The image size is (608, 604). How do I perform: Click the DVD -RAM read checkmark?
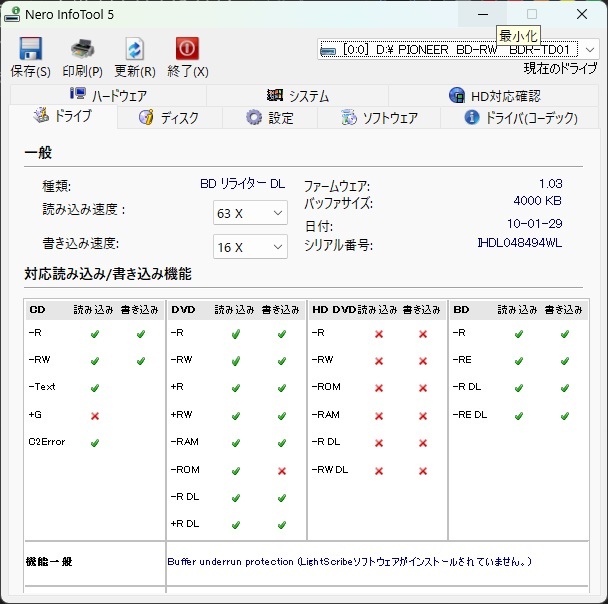(236, 443)
